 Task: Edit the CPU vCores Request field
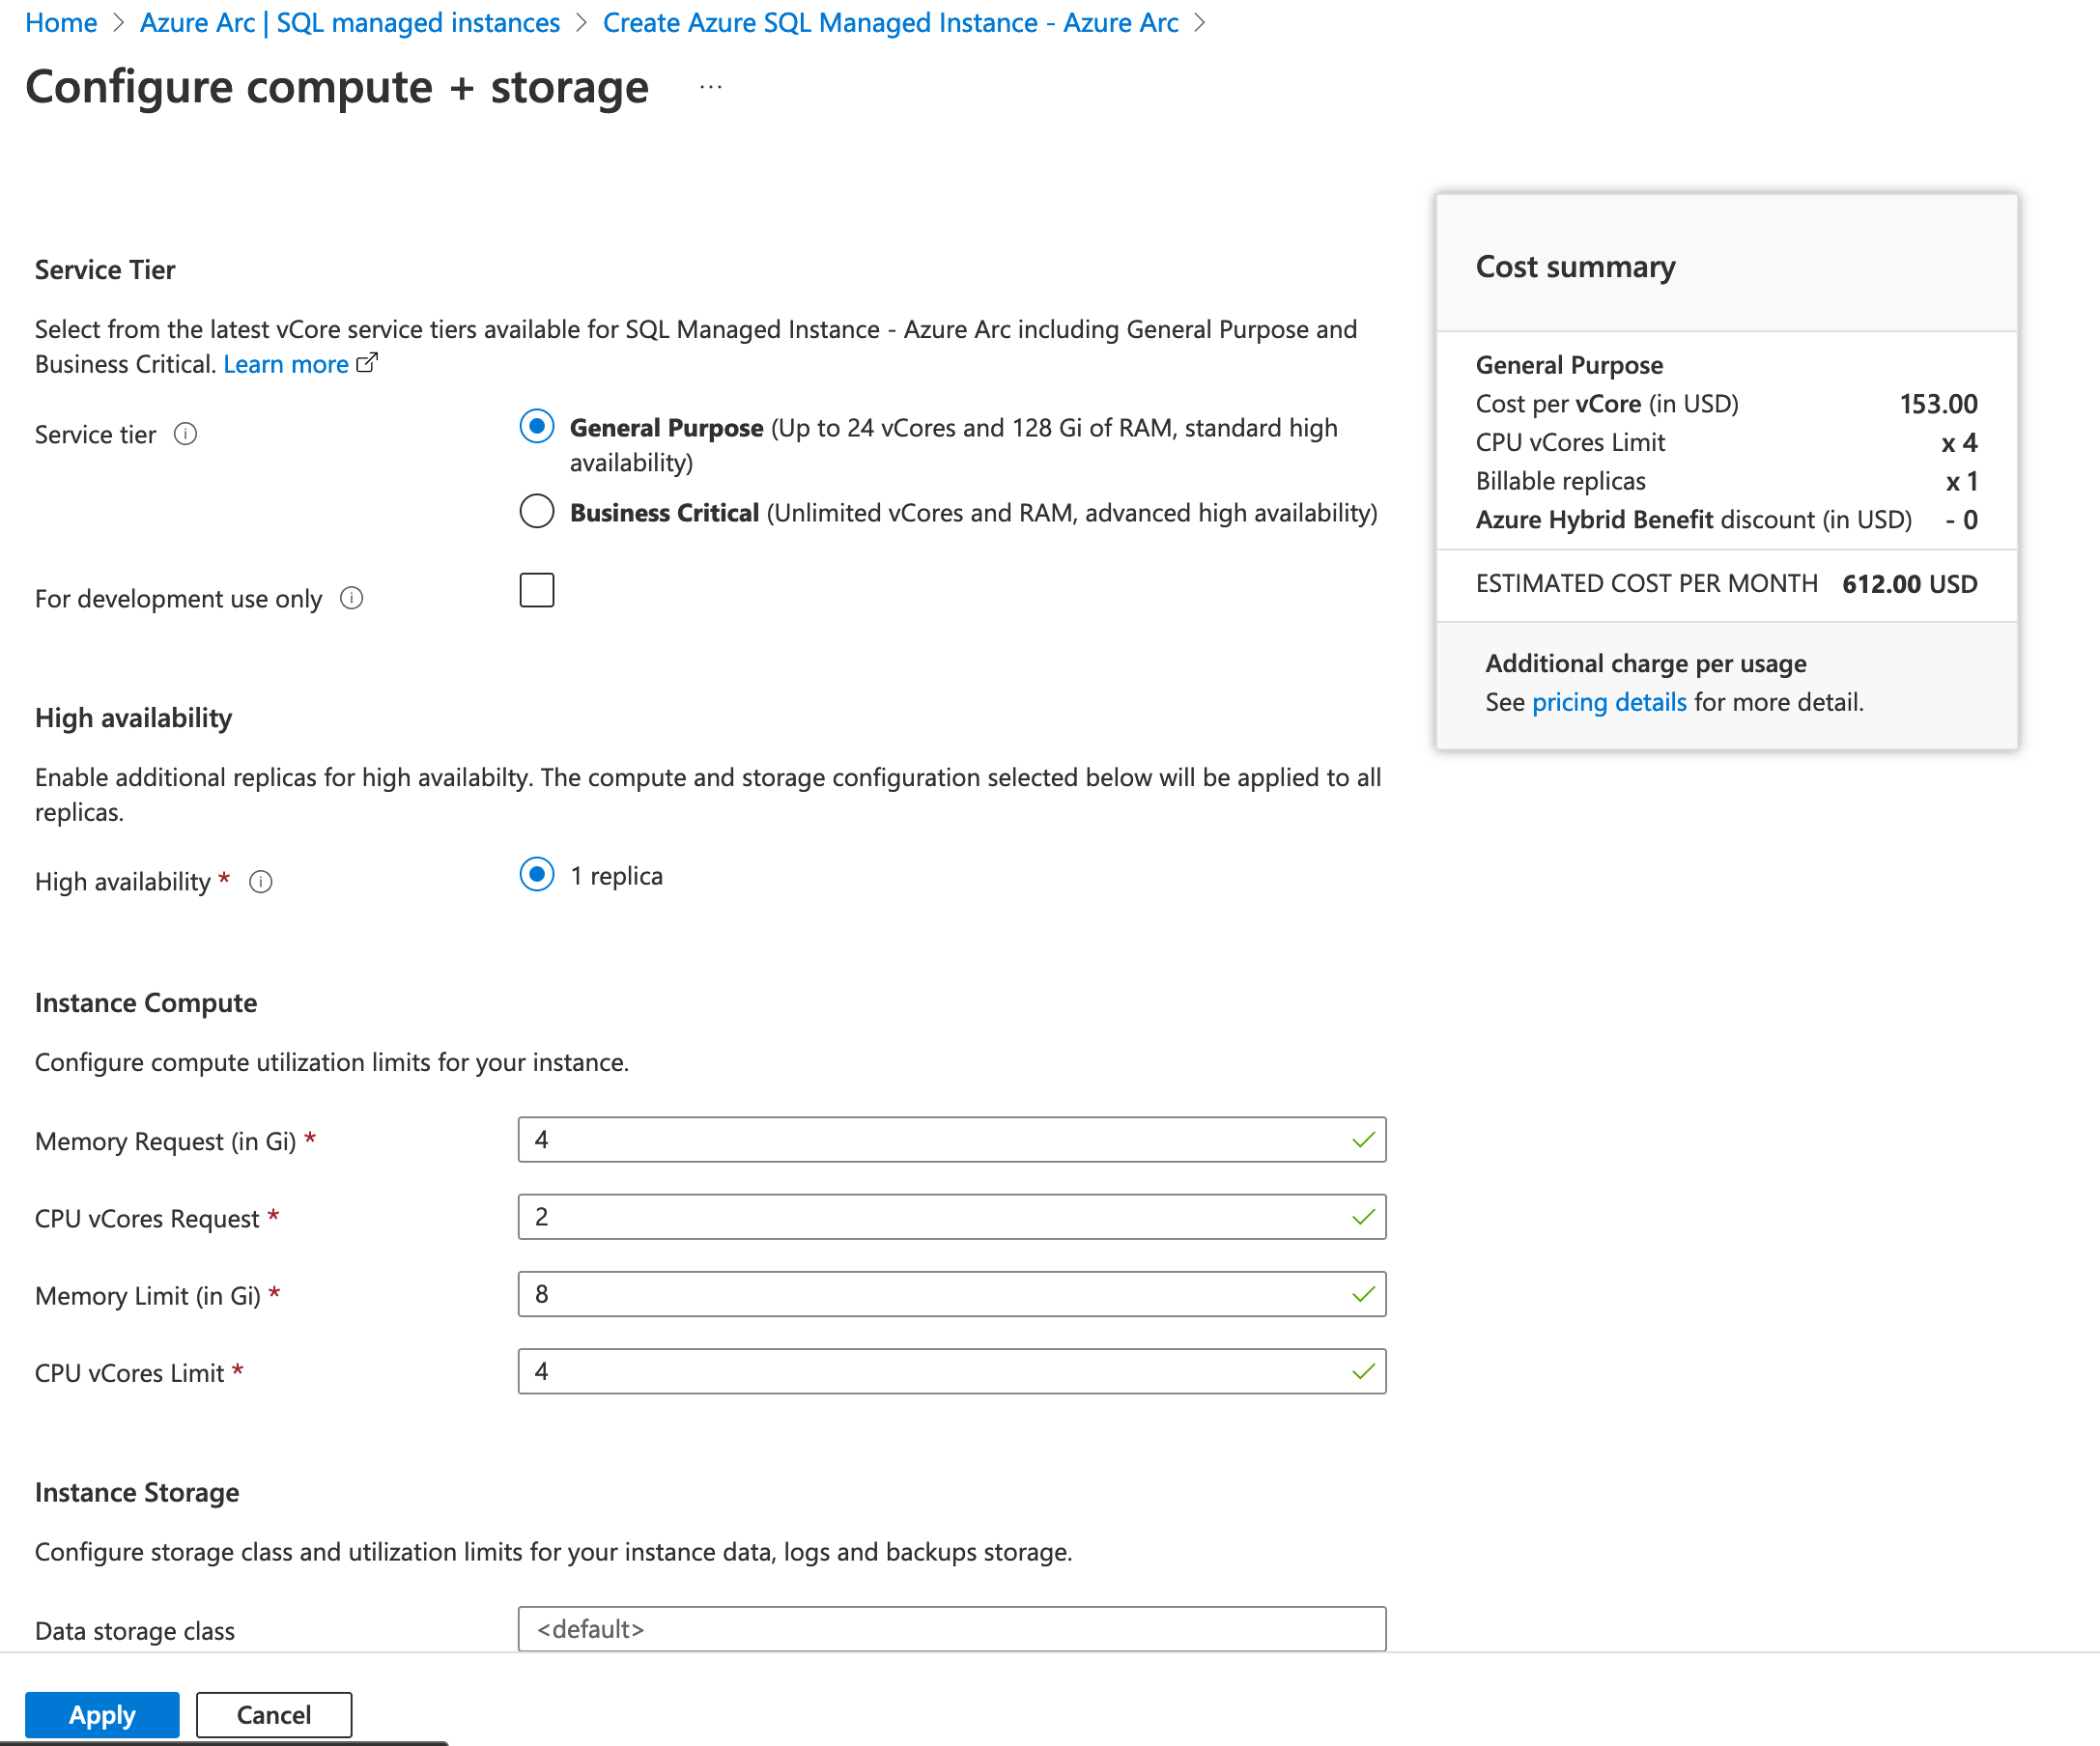[952, 1216]
